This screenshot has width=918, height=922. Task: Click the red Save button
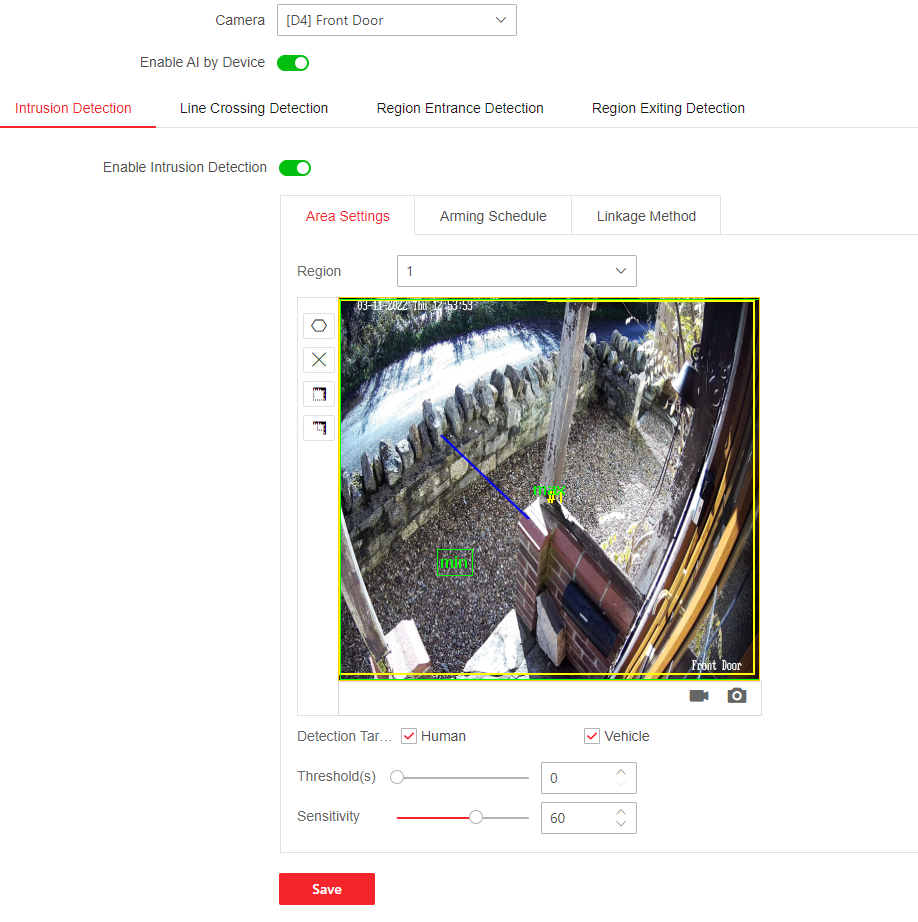coord(326,889)
